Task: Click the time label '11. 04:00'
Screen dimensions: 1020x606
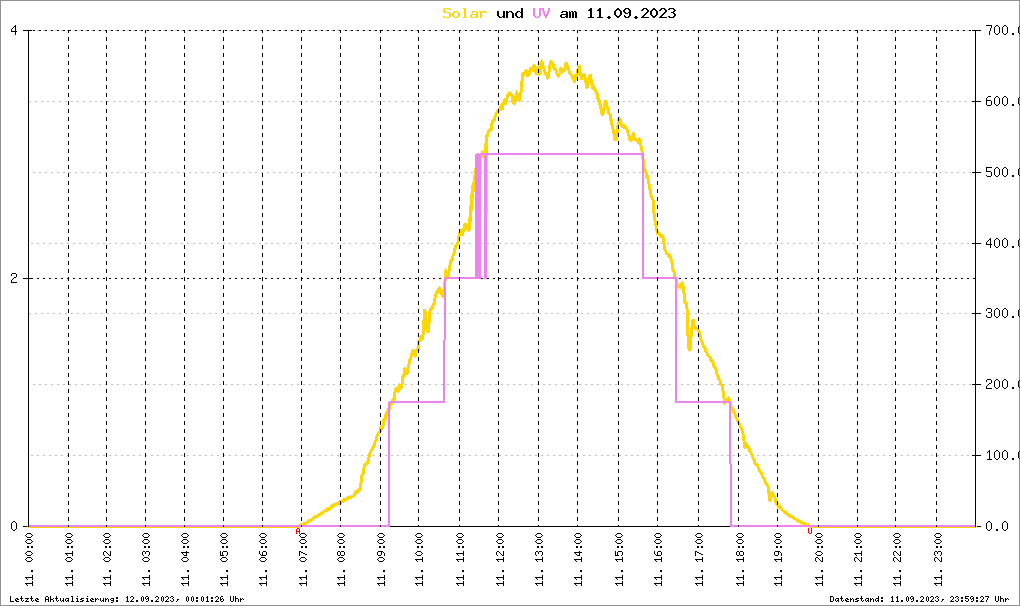Action: tap(185, 559)
